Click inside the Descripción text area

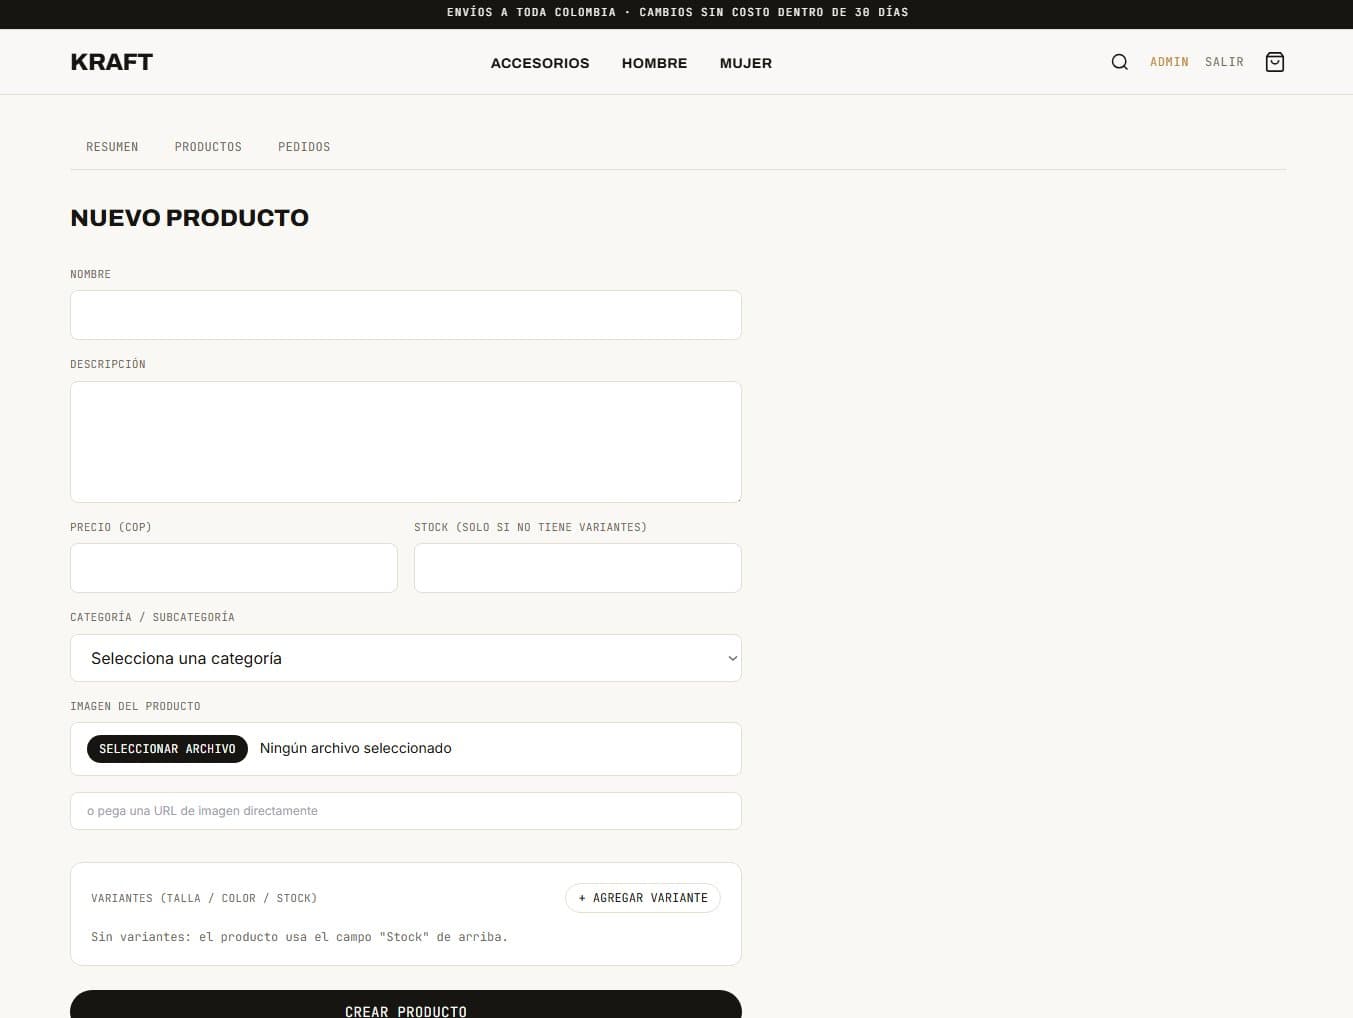point(406,442)
